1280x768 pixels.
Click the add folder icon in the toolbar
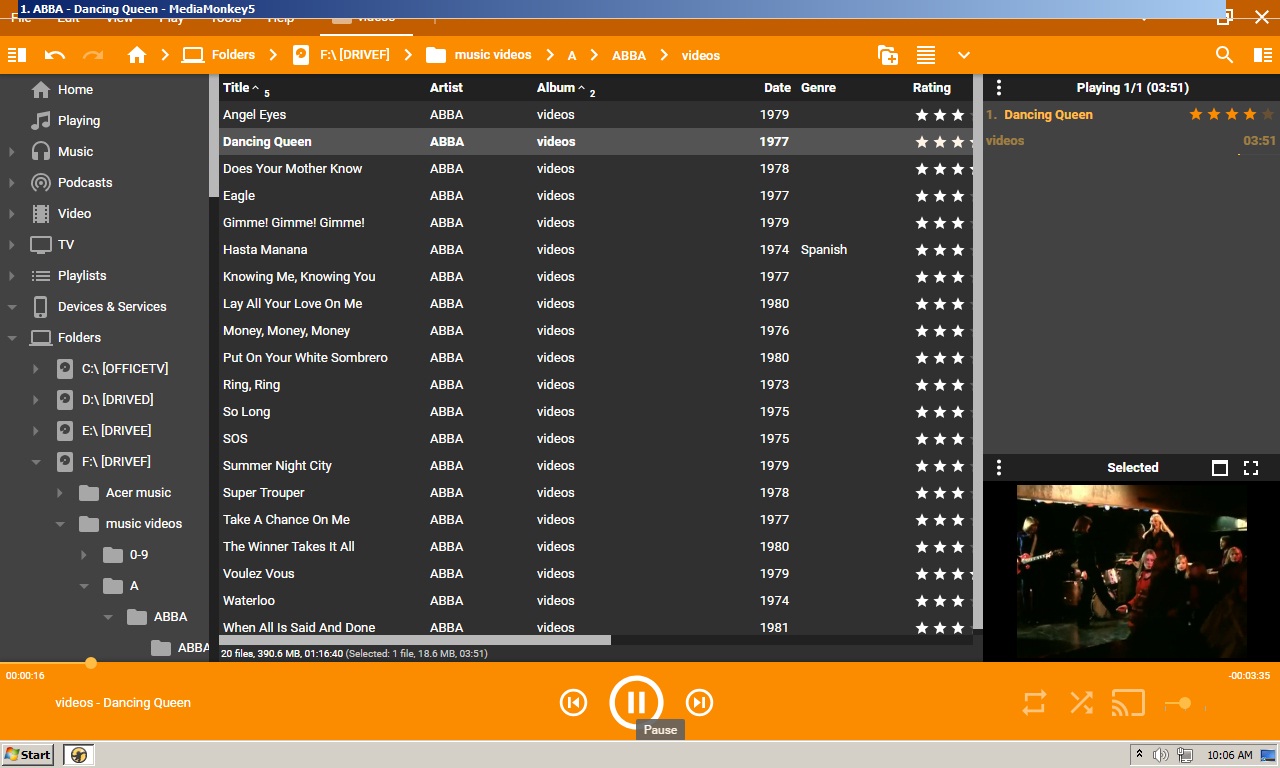tap(887, 55)
